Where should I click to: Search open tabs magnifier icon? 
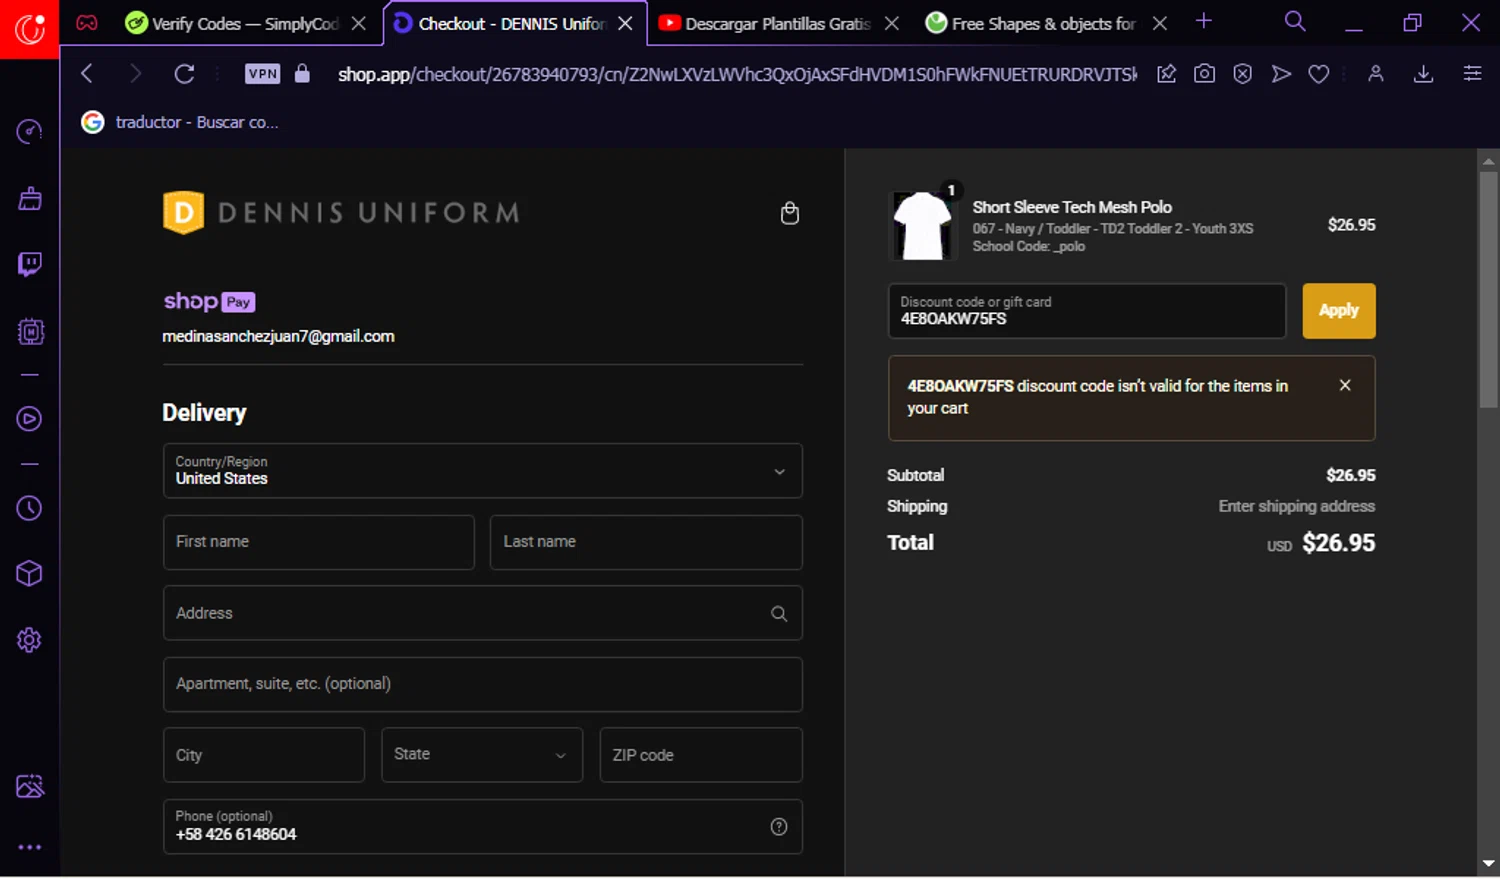click(1295, 21)
